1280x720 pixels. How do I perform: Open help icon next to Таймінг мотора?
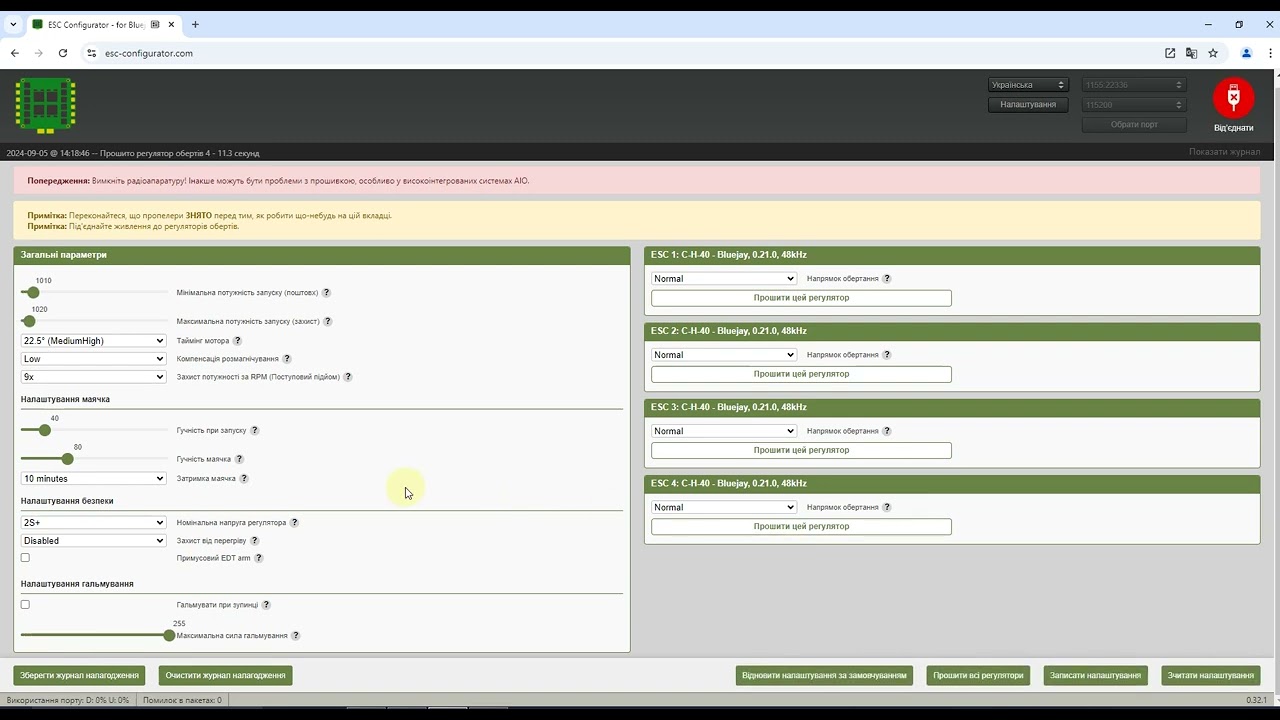(x=237, y=341)
